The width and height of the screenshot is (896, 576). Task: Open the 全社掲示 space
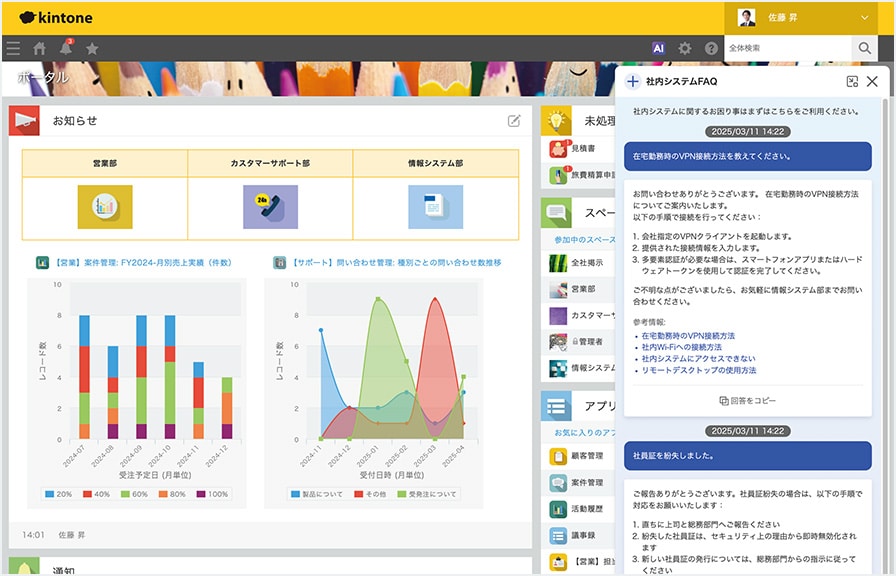tap(578, 263)
